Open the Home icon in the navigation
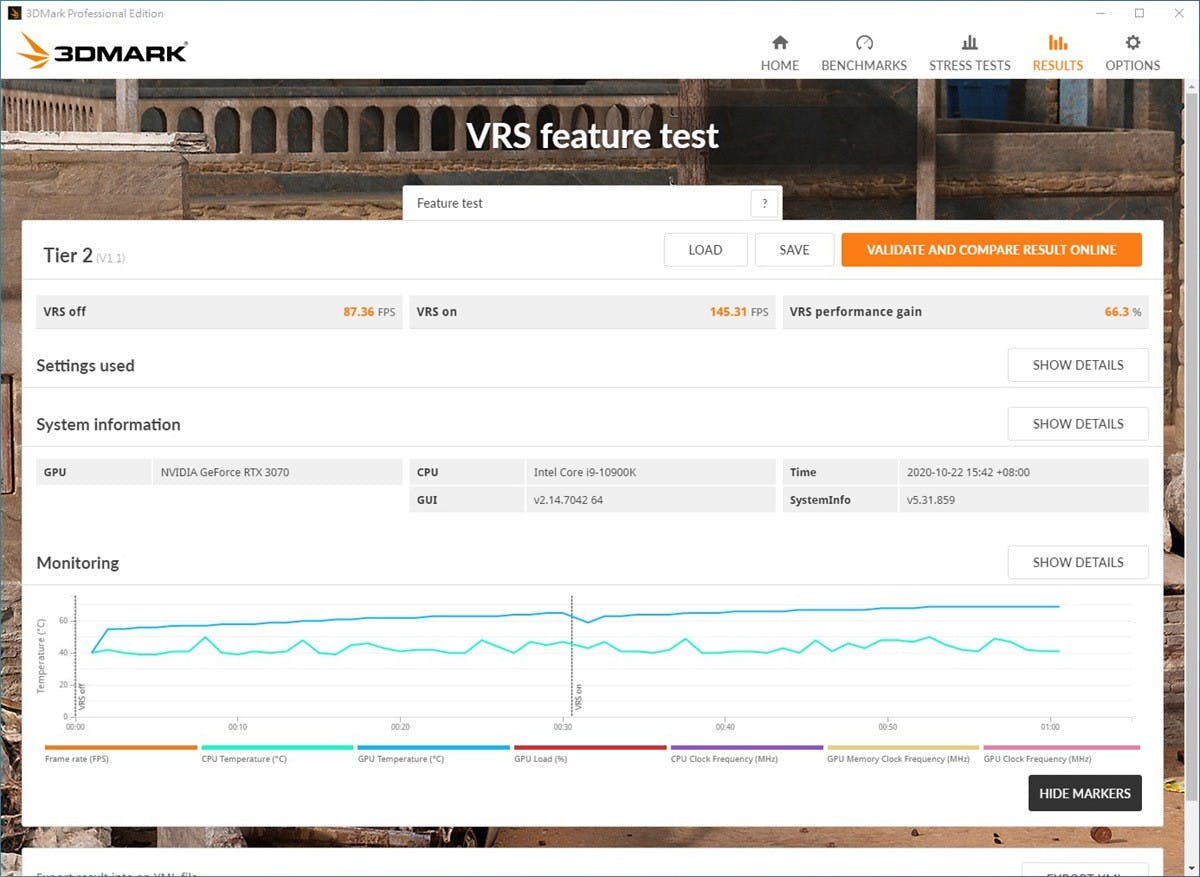This screenshot has height=877, width=1200. [780, 42]
